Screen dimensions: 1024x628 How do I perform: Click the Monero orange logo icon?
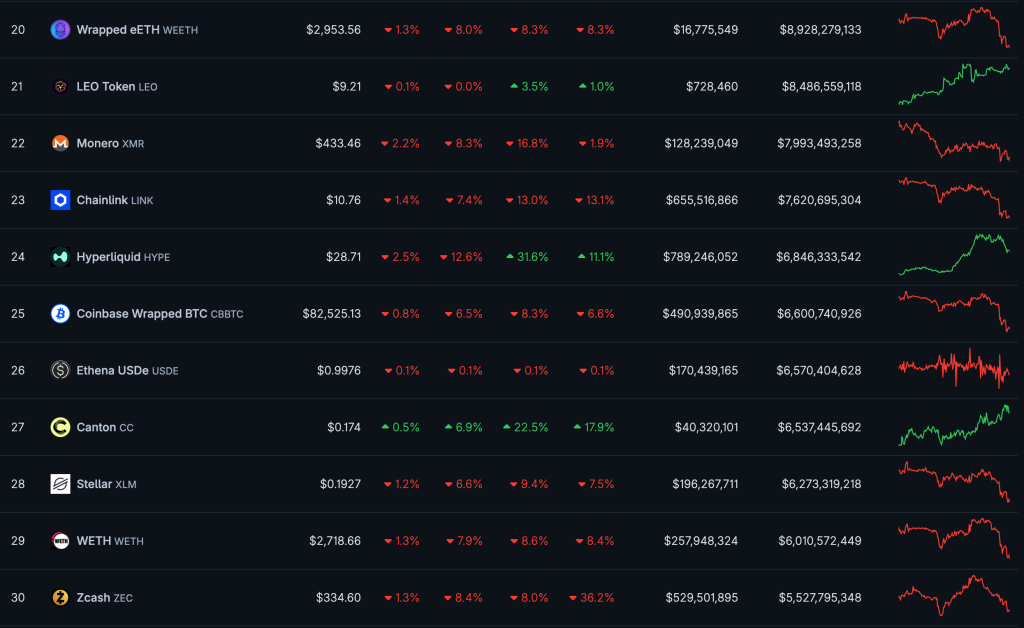click(x=60, y=143)
